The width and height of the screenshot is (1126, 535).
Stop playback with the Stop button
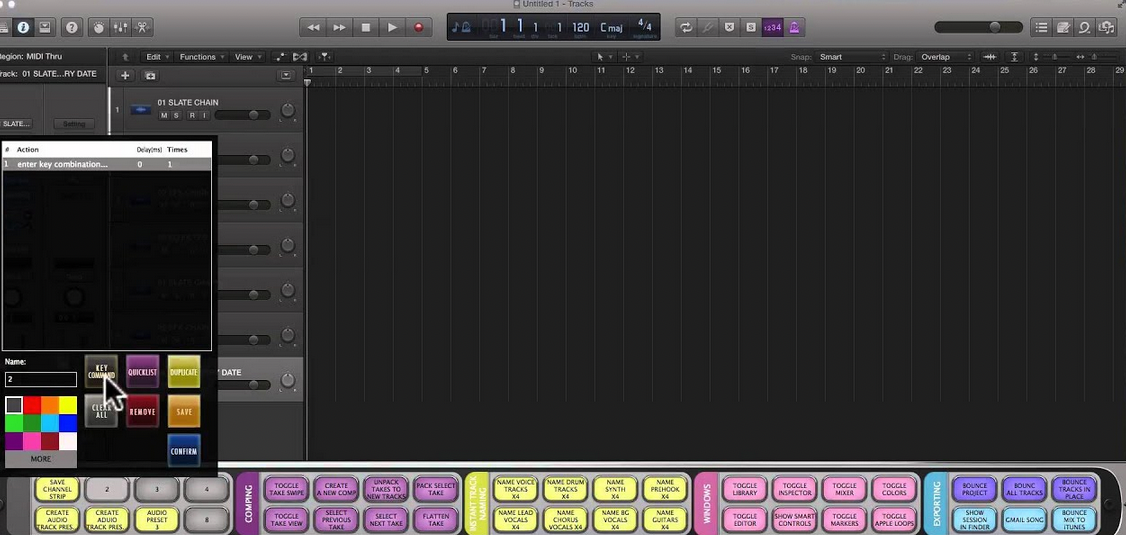(366, 27)
